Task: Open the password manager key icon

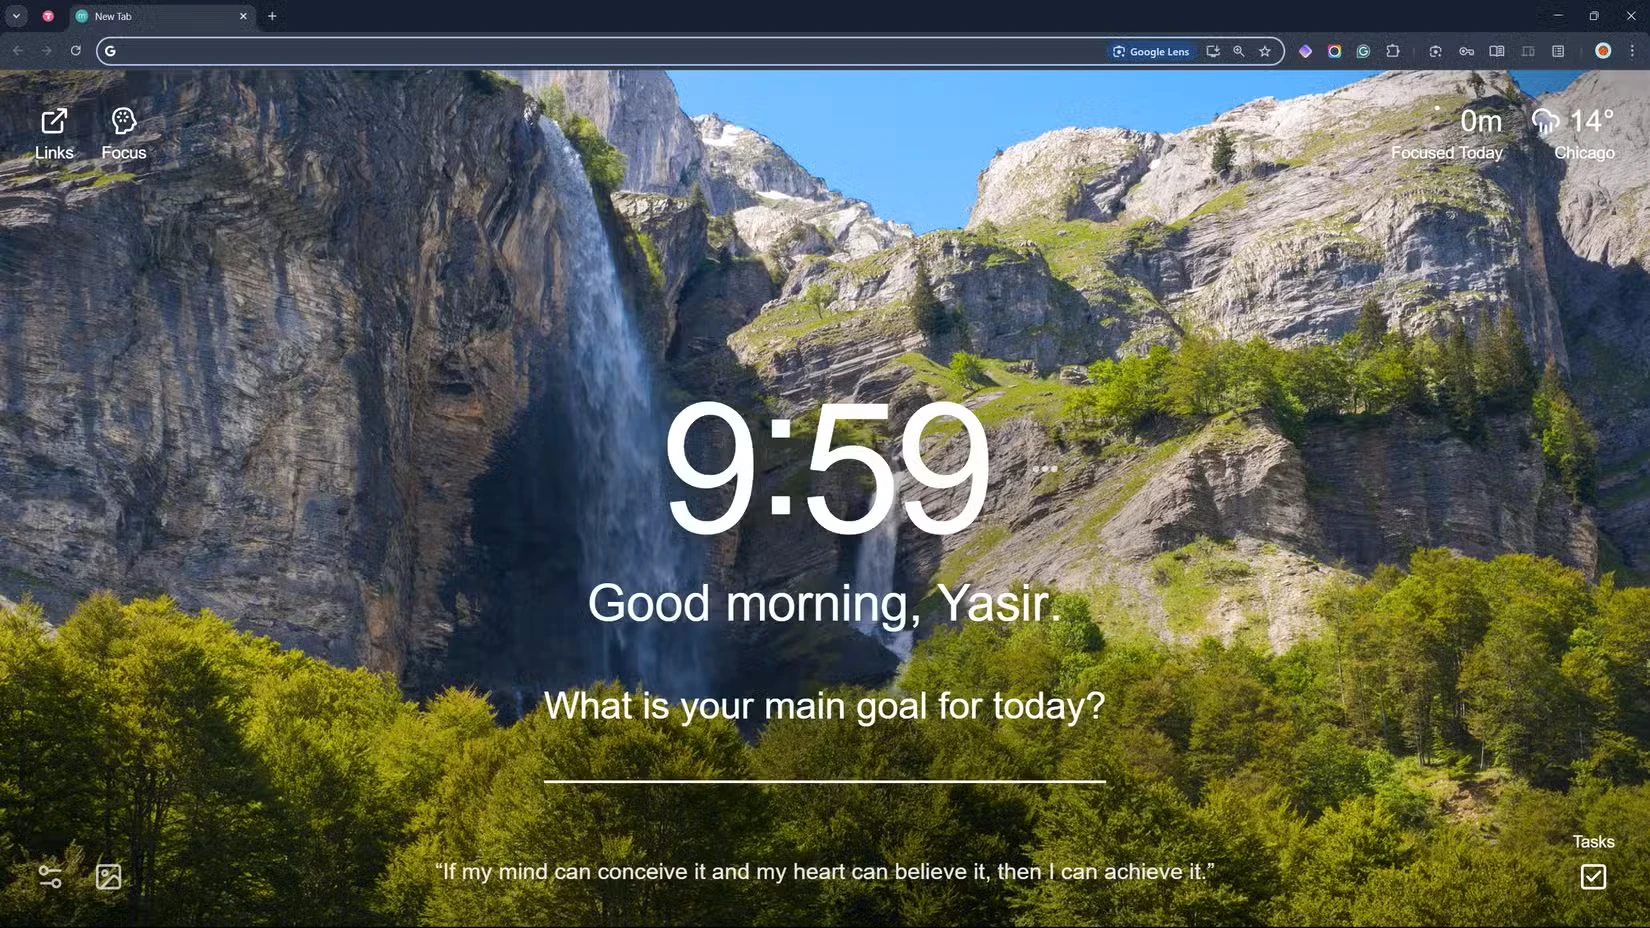Action: point(1466,51)
